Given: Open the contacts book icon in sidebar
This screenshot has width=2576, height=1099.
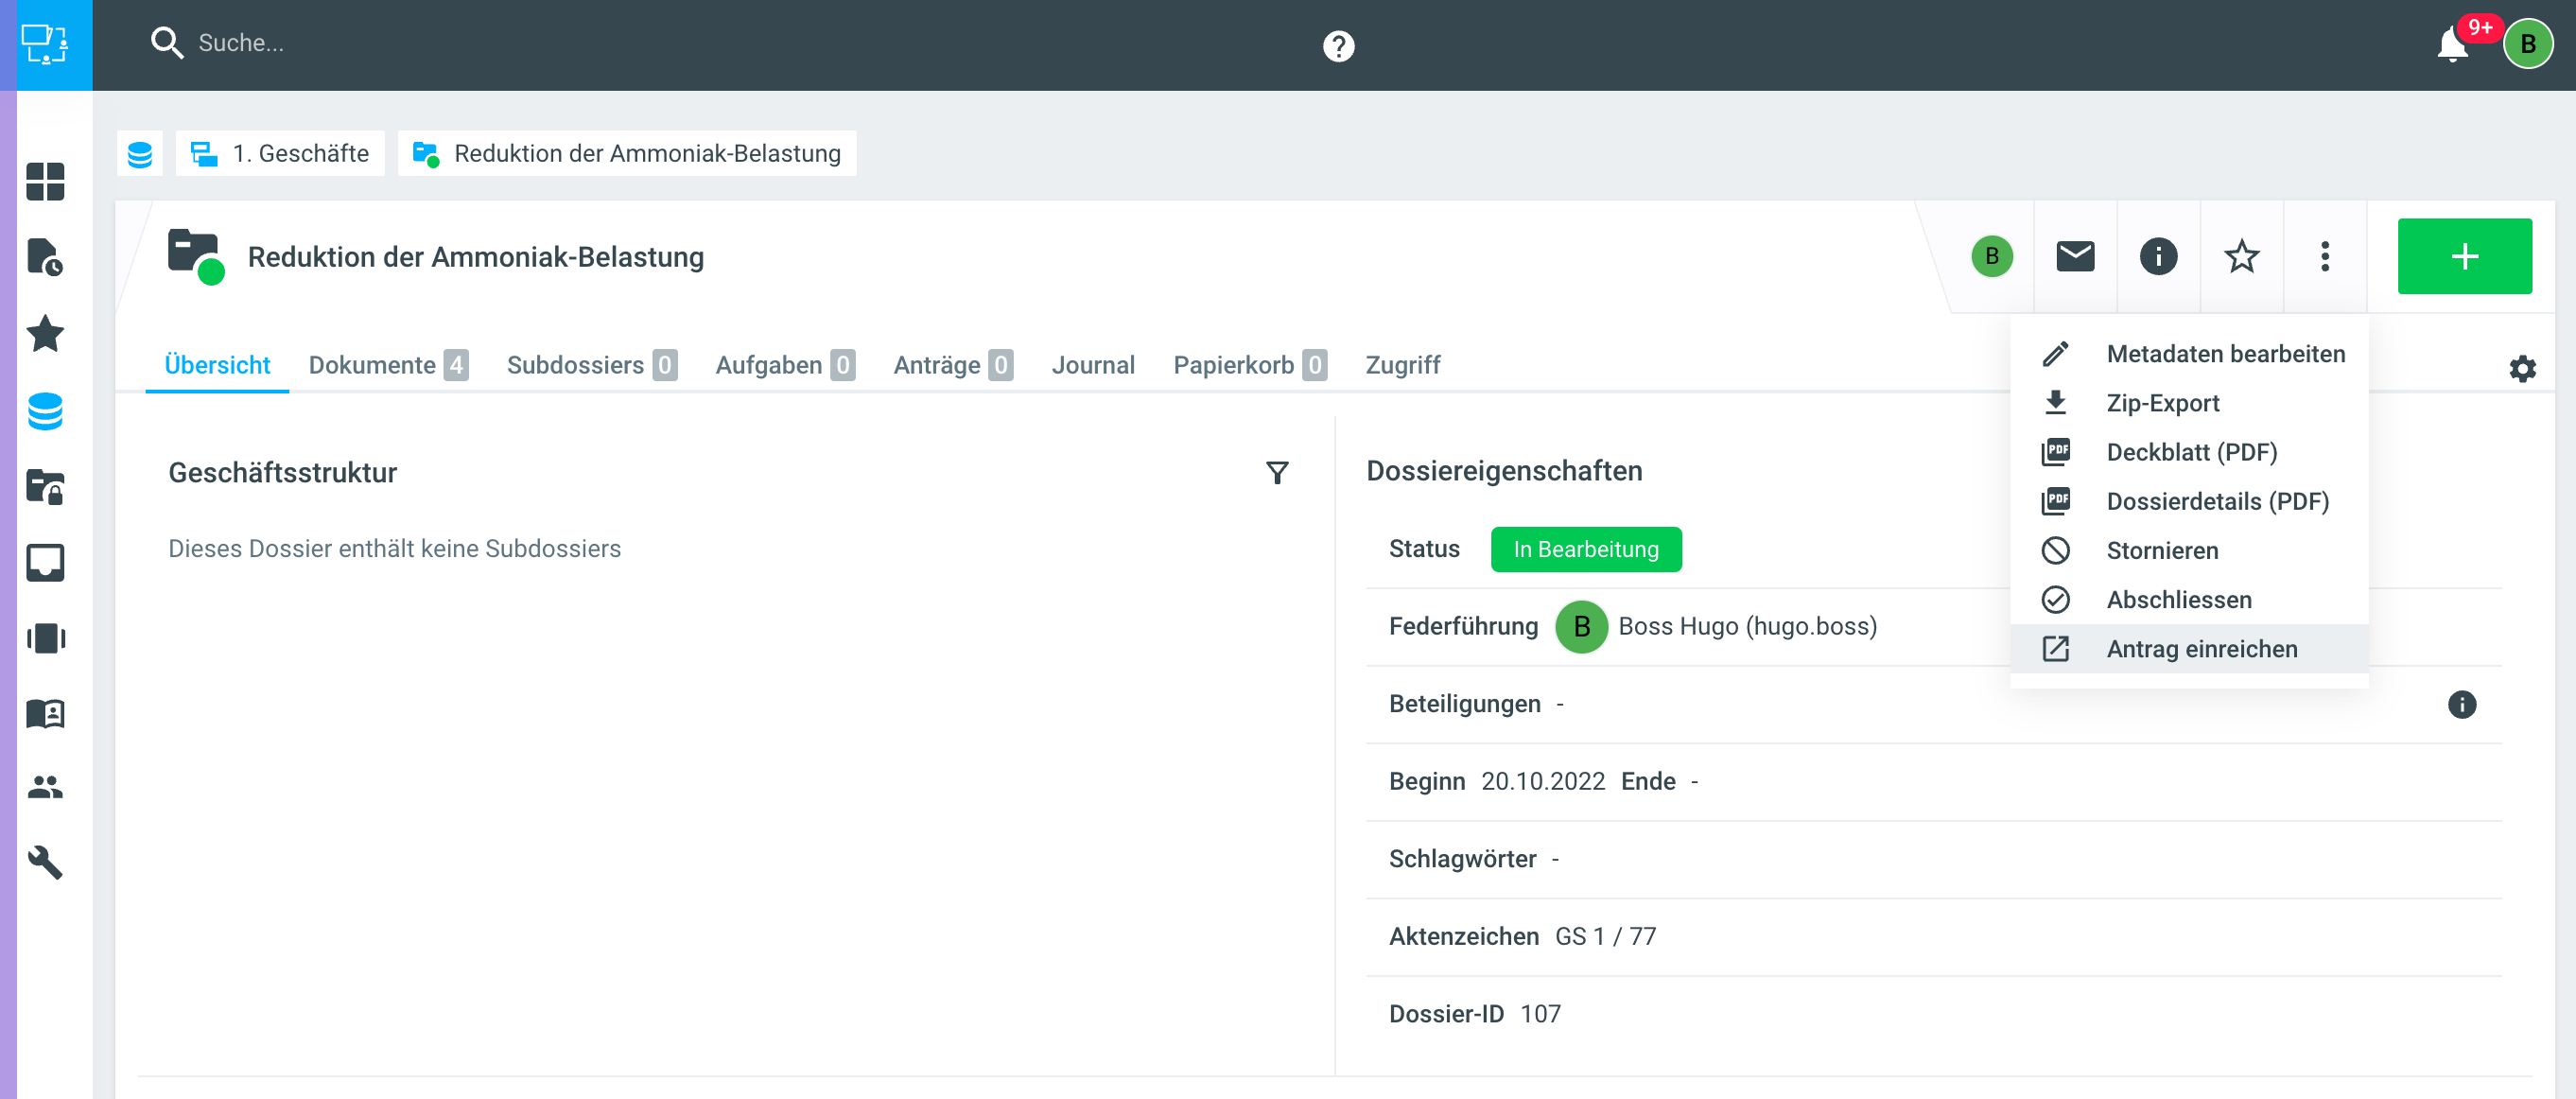Looking at the screenshot, I should (x=45, y=713).
